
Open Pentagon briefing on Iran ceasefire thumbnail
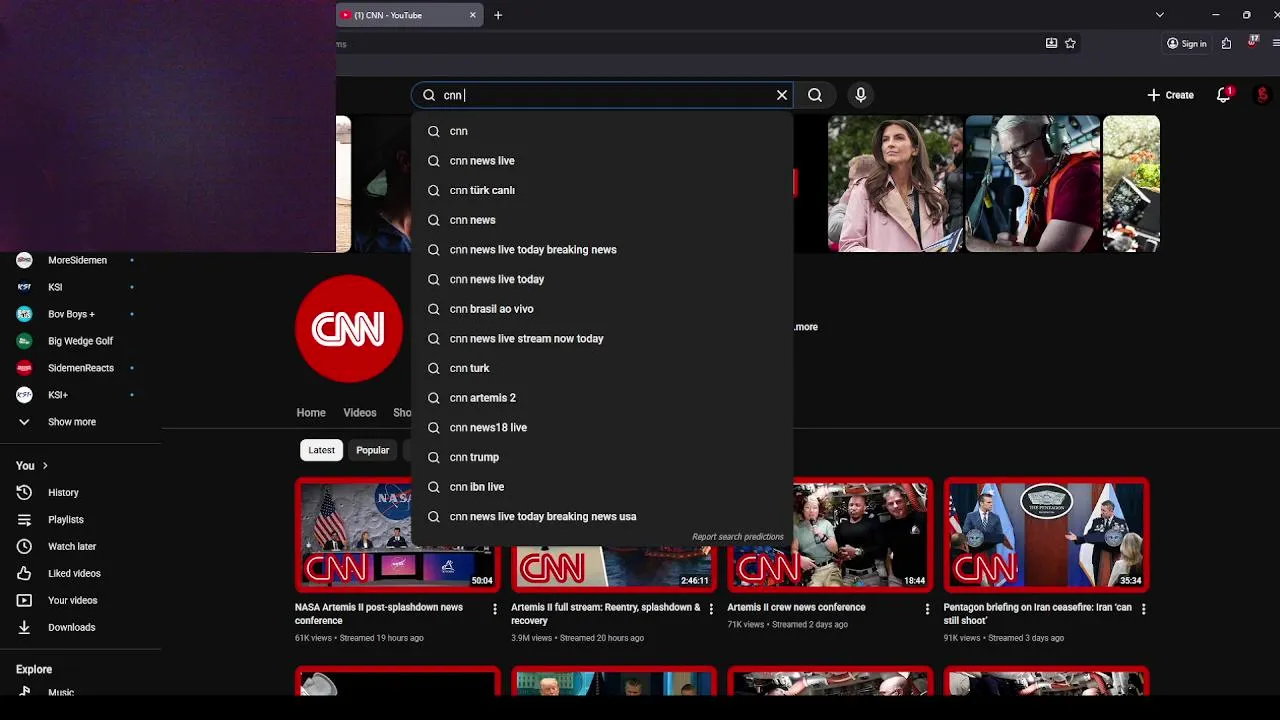pyautogui.click(x=1046, y=535)
